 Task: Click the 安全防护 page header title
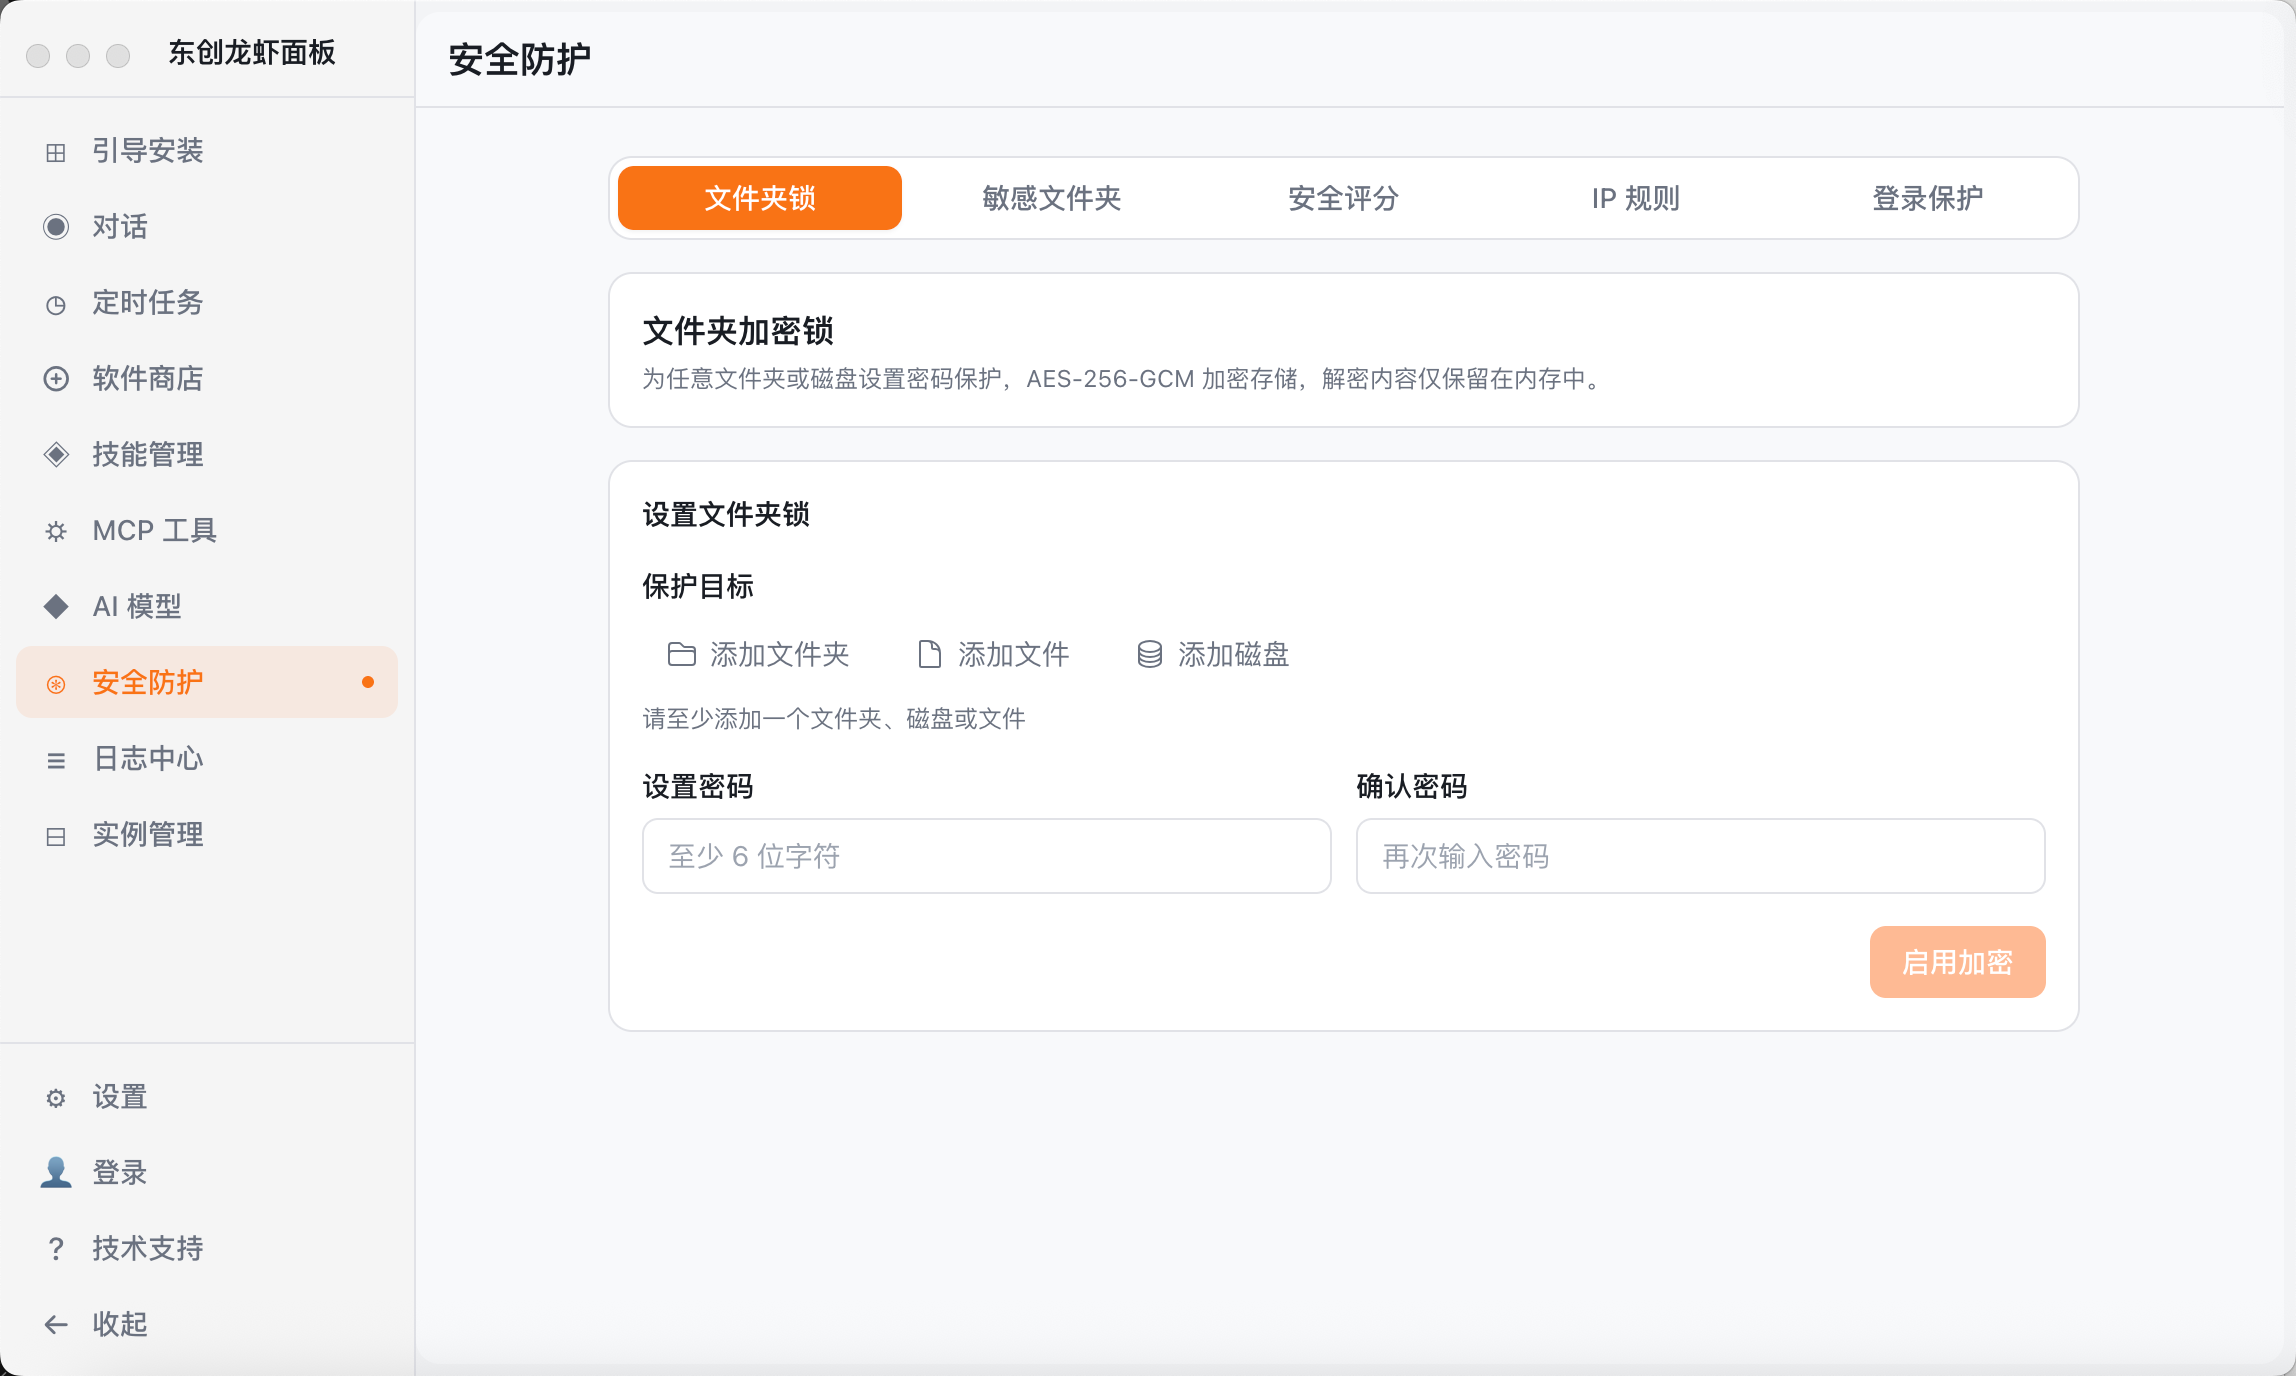(x=519, y=60)
